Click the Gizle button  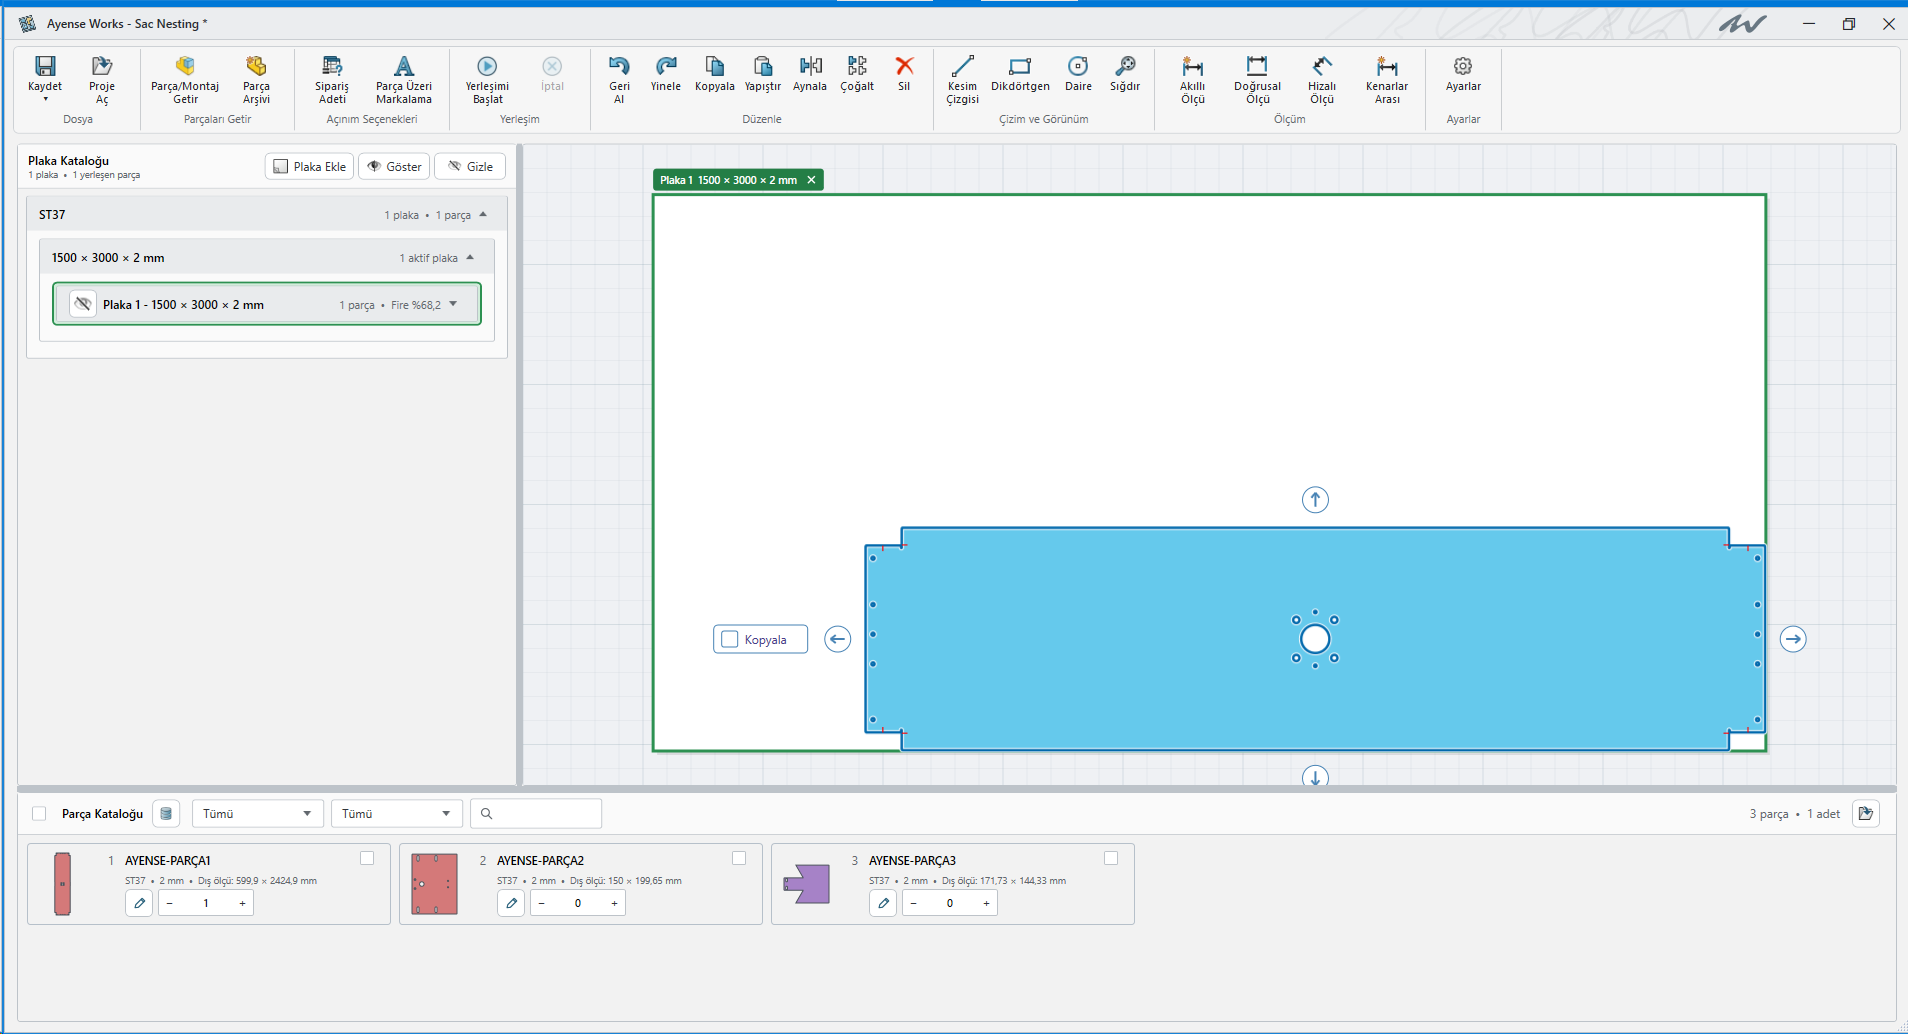[x=470, y=166]
